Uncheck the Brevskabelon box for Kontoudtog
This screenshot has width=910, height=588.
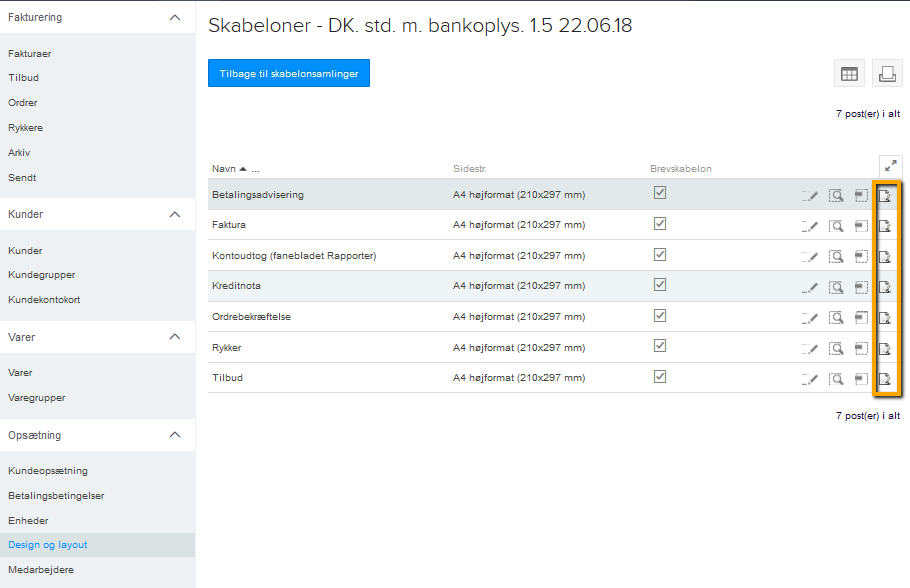659,255
